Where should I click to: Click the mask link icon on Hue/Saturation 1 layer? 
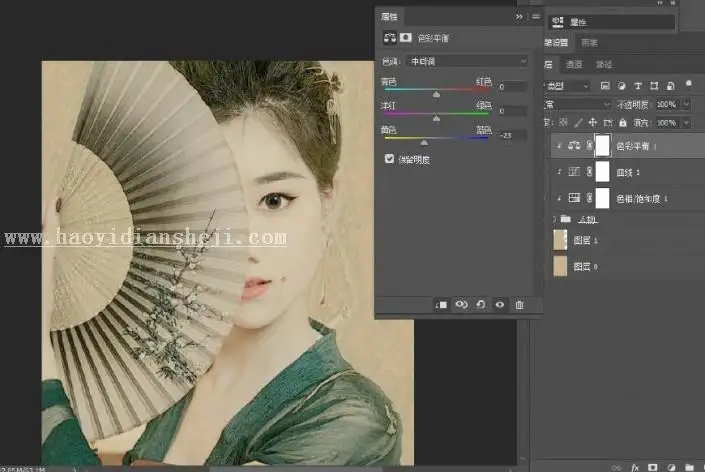(x=589, y=198)
